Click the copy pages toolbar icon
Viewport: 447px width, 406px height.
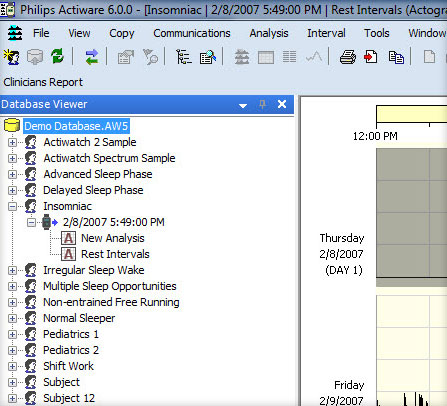(396, 57)
